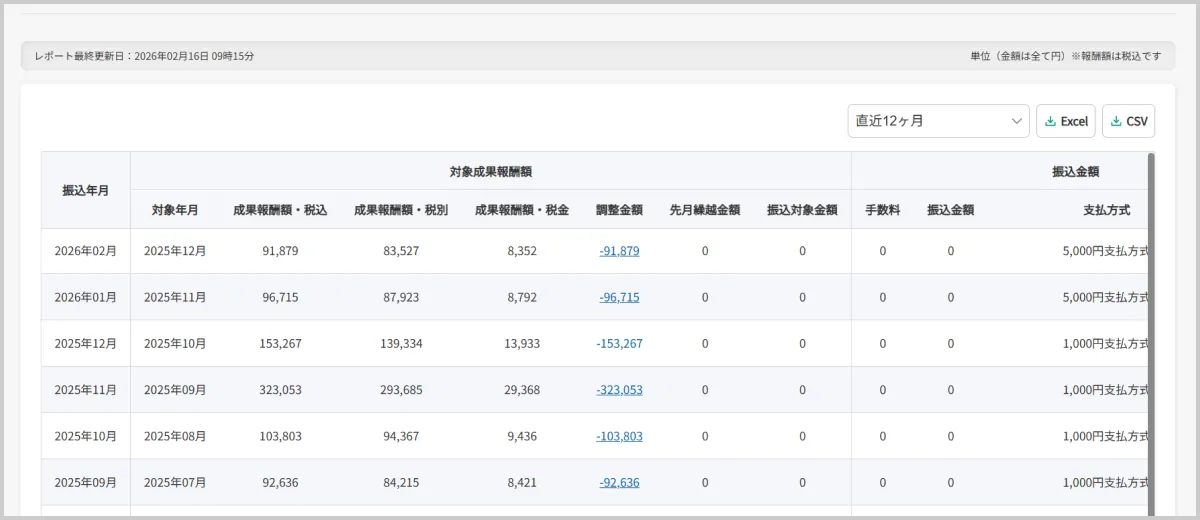Click the 139,334 tax-excluded amount

click(401, 343)
